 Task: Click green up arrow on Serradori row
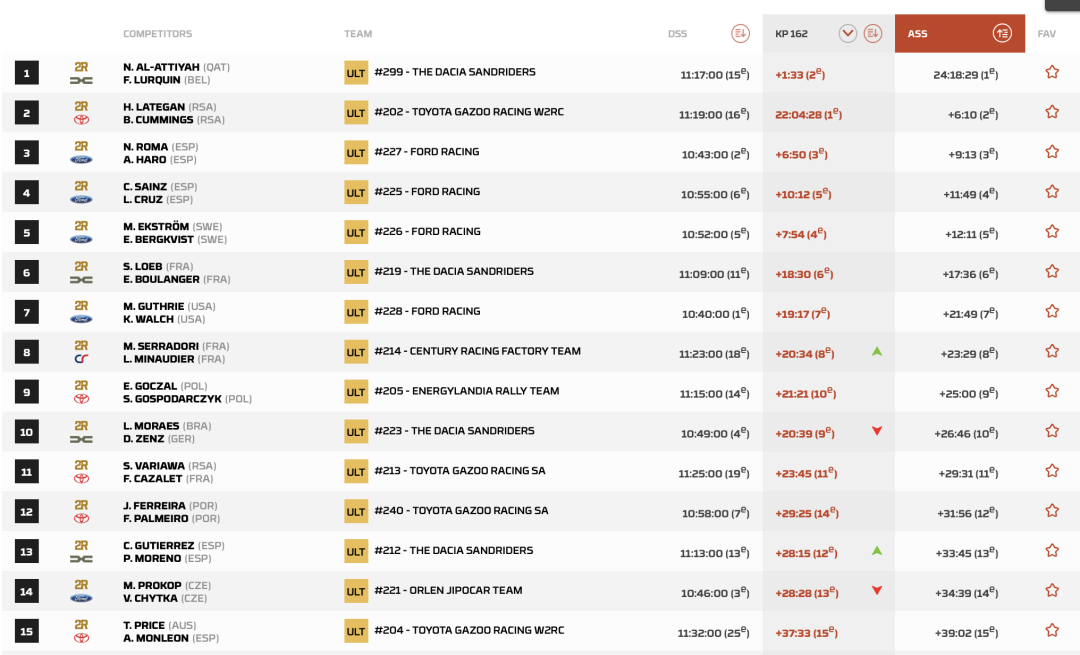pos(877,351)
